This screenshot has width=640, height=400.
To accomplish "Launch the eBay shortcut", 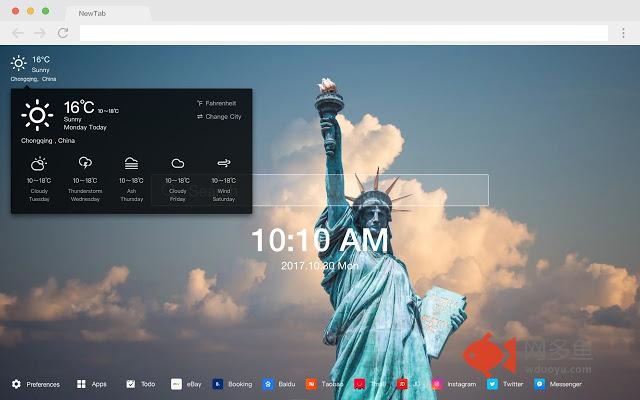I will (177, 384).
